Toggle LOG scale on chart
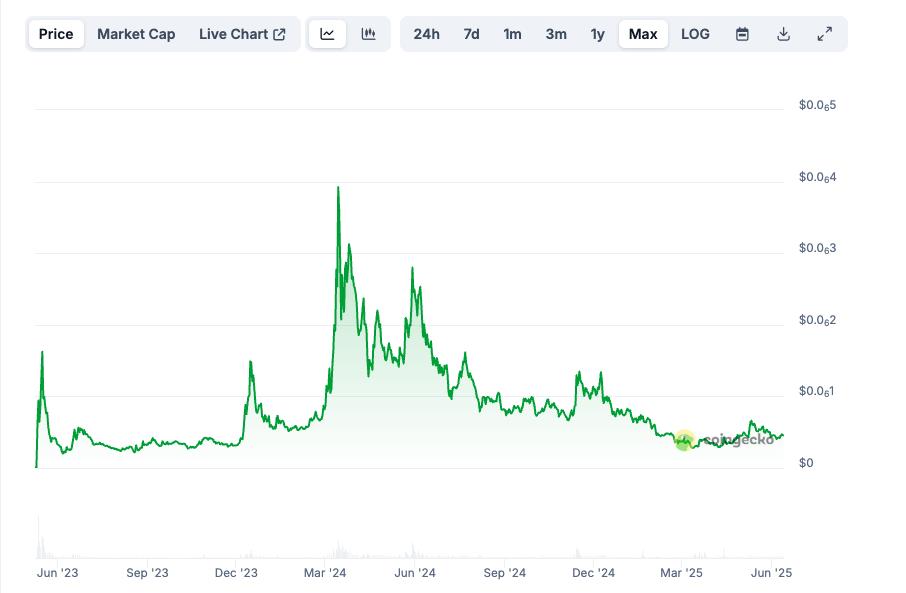The height and width of the screenshot is (593, 906). click(695, 34)
